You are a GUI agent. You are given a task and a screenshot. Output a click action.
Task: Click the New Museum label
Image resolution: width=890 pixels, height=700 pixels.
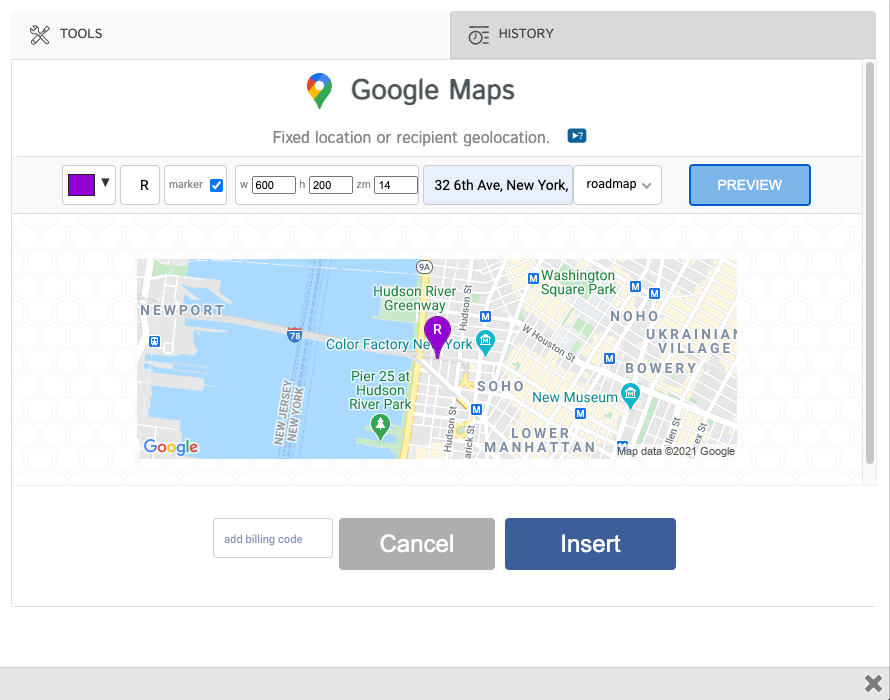click(x=574, y=397)
